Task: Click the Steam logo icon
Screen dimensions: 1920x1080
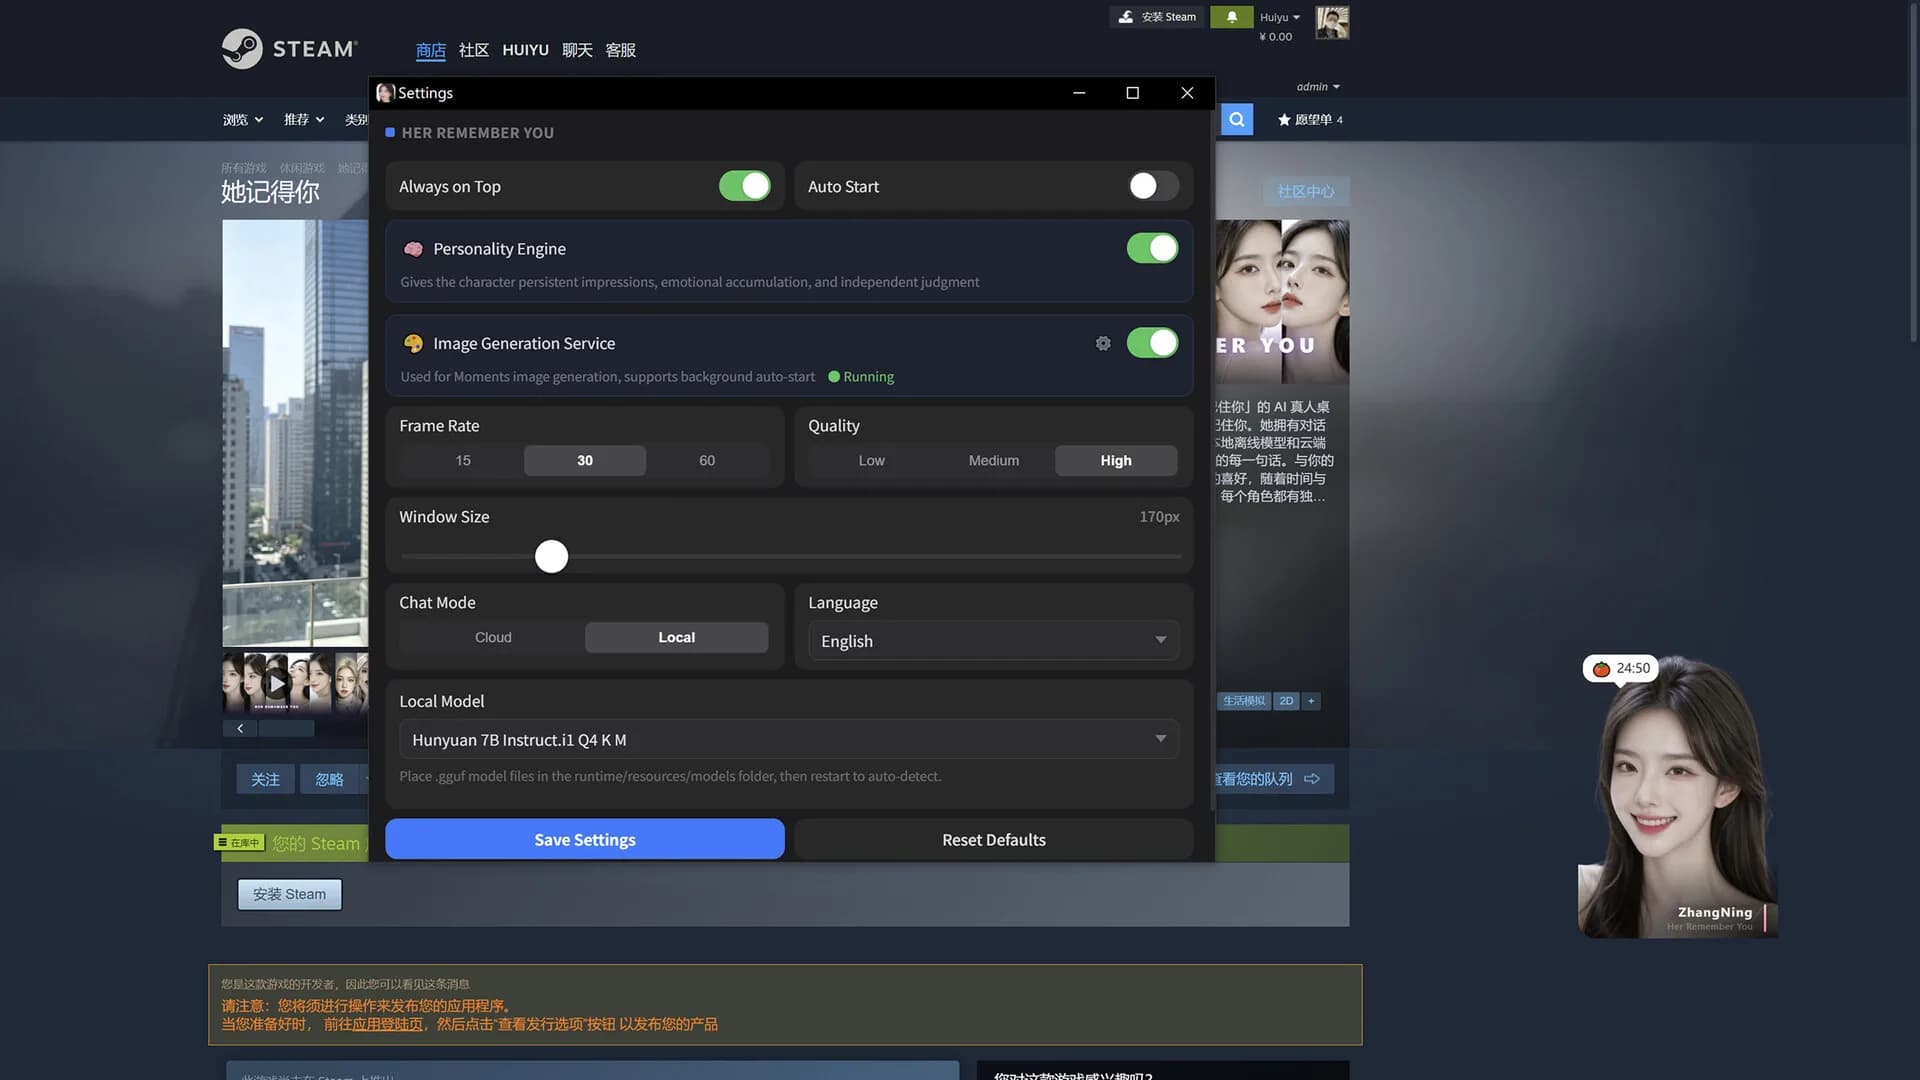Action: (242, 48)
